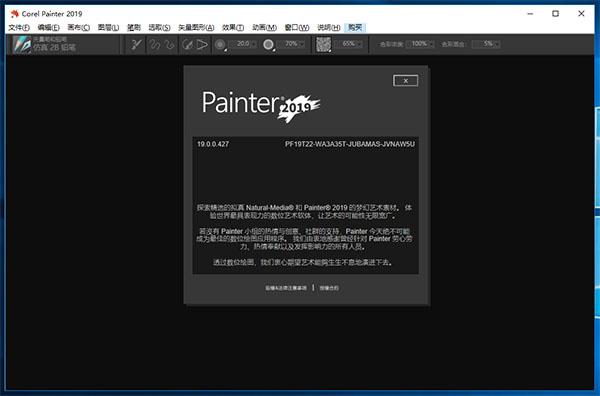This screenshot has height=396, width=600.
Task: Open the 说明(H) menu
Action: pyautogui.click(x=329, y=28)
